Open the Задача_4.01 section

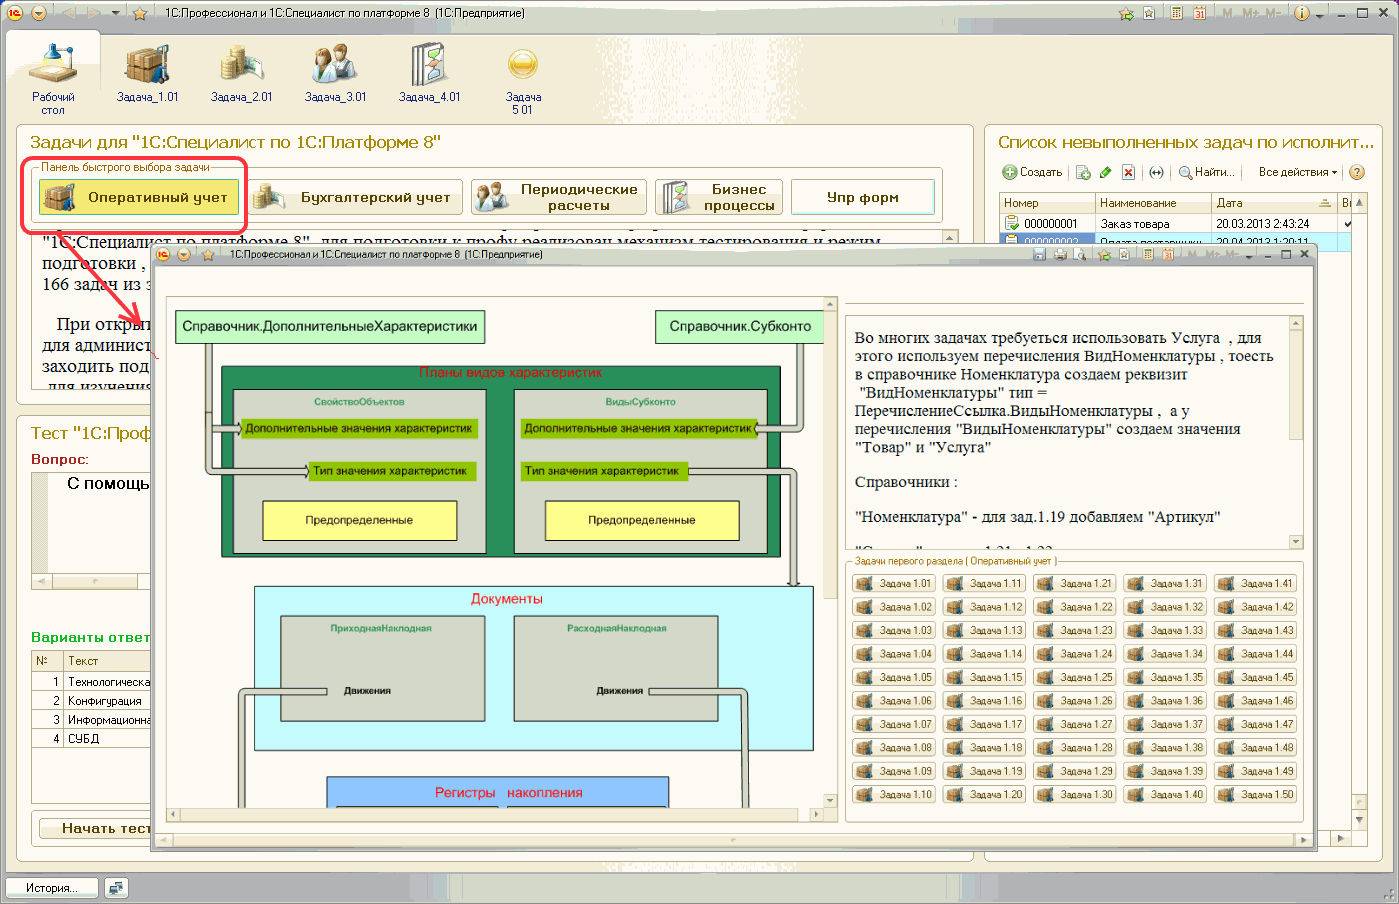point(429,73)
